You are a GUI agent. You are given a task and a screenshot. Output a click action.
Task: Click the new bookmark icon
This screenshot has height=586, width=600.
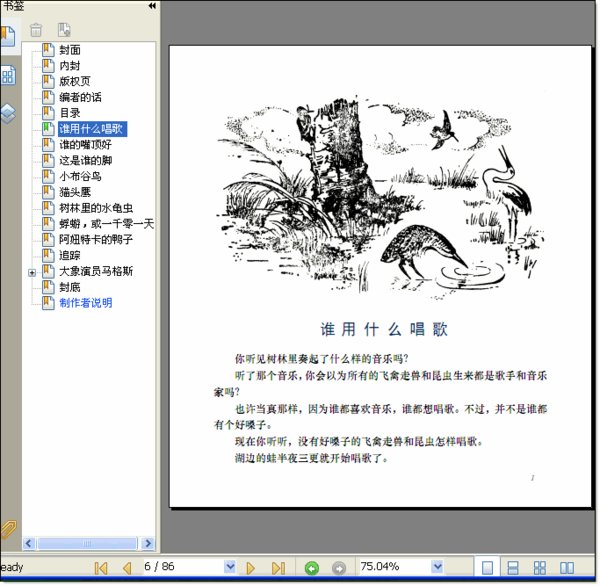pyautogui.click(x=64, y=30)
